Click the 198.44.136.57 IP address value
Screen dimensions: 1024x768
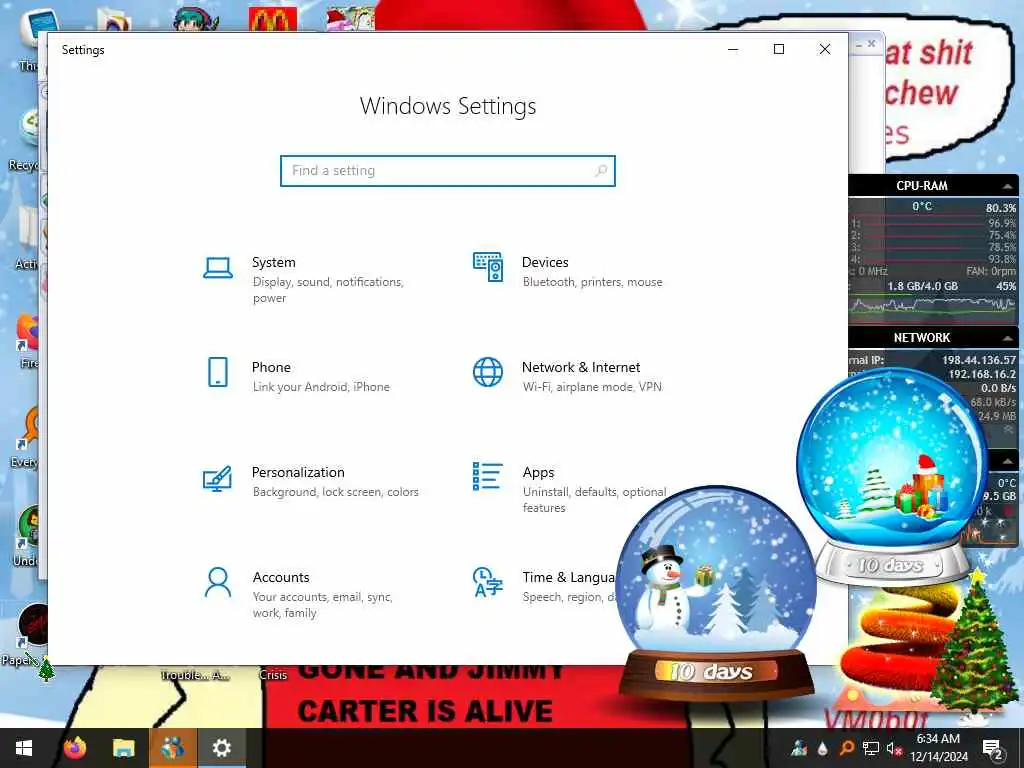pos(979,360)
